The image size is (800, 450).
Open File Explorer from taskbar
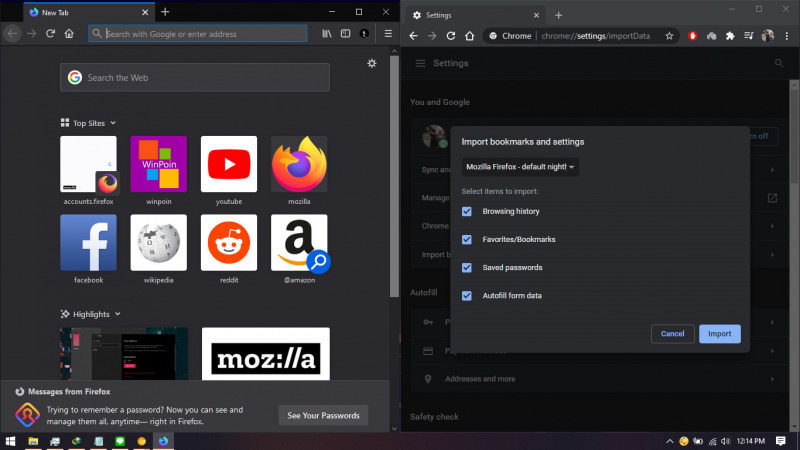pos(33,441)
